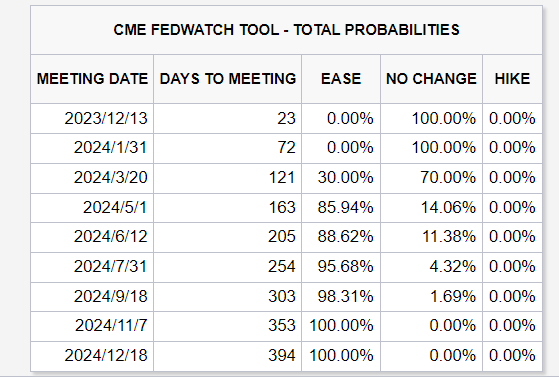Select the 394 days to meeting cell
Image resolution: width=559 pixels, height=377 pixels.
227,356
